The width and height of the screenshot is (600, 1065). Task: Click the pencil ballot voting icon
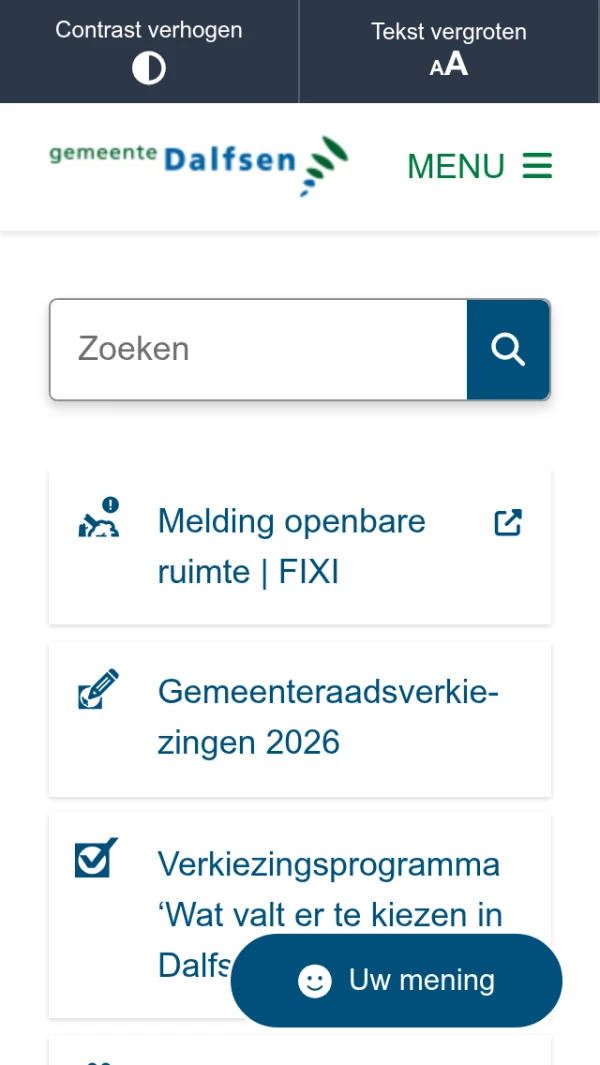click(x=99, y=689)
